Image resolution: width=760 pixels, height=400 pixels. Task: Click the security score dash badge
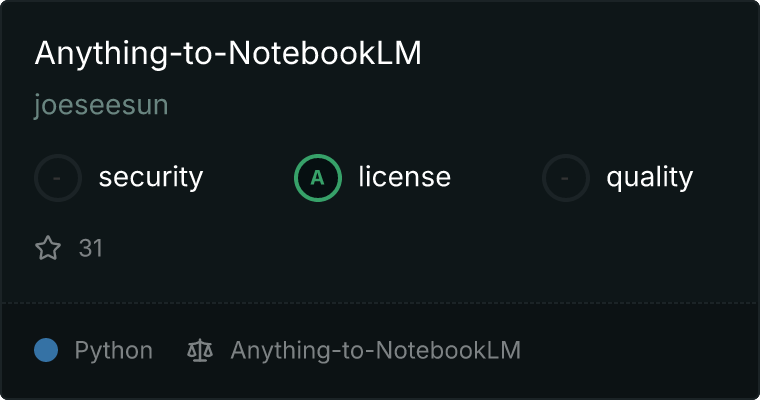58,178
